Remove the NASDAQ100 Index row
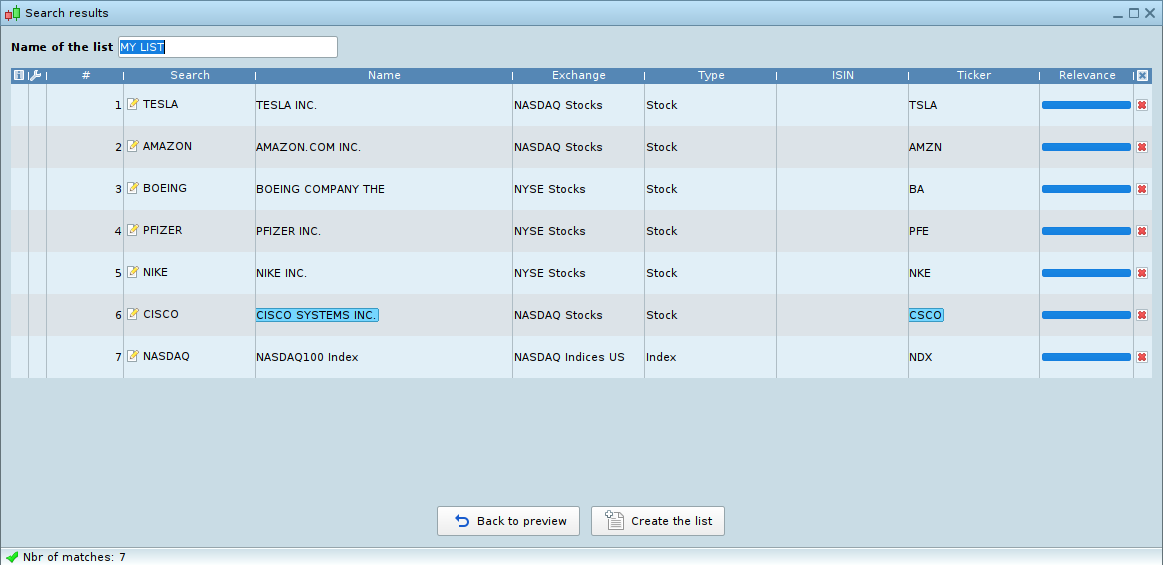The image size is (1163, 565). click(x=1142, y=357)
